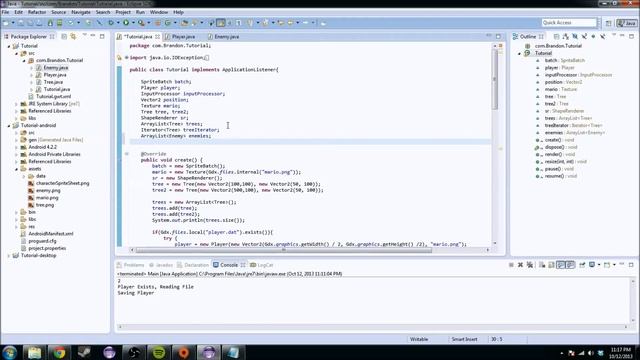Click the External Tools run icon

click(x=141, y=23)
